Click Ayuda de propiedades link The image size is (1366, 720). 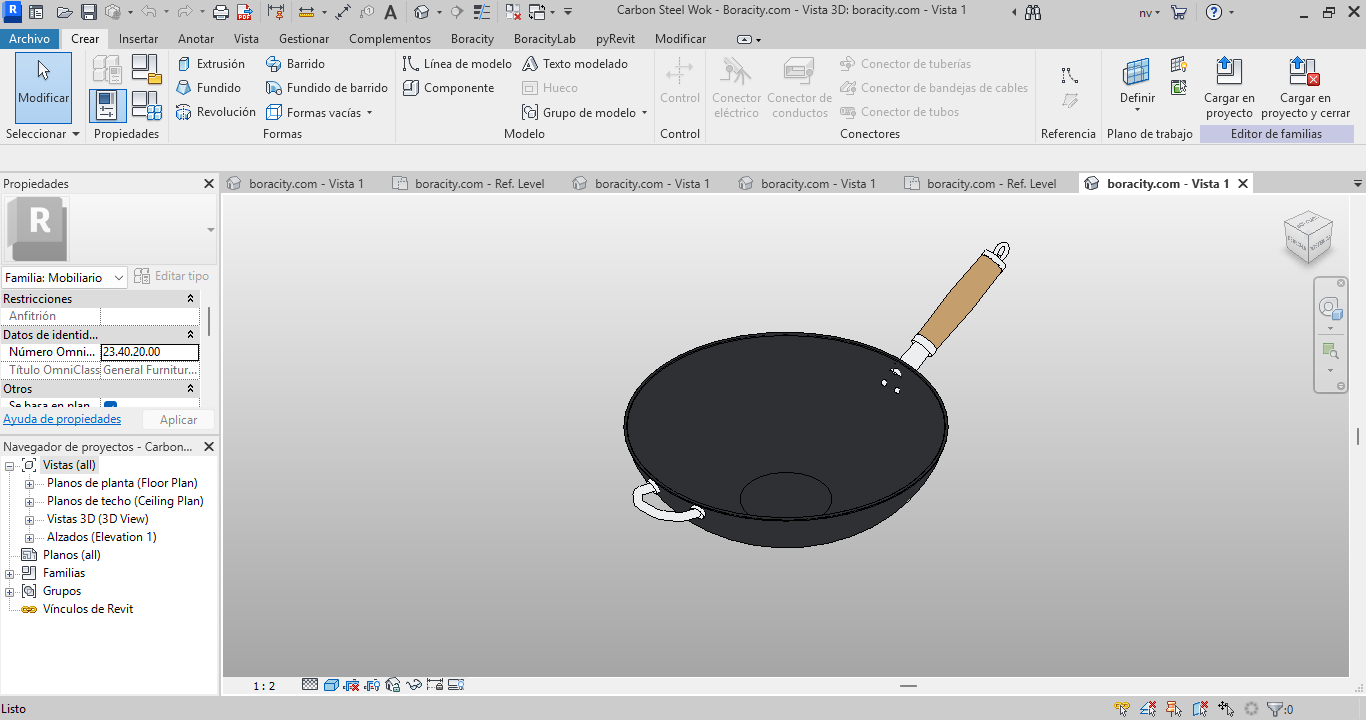[x=62, y=419]
